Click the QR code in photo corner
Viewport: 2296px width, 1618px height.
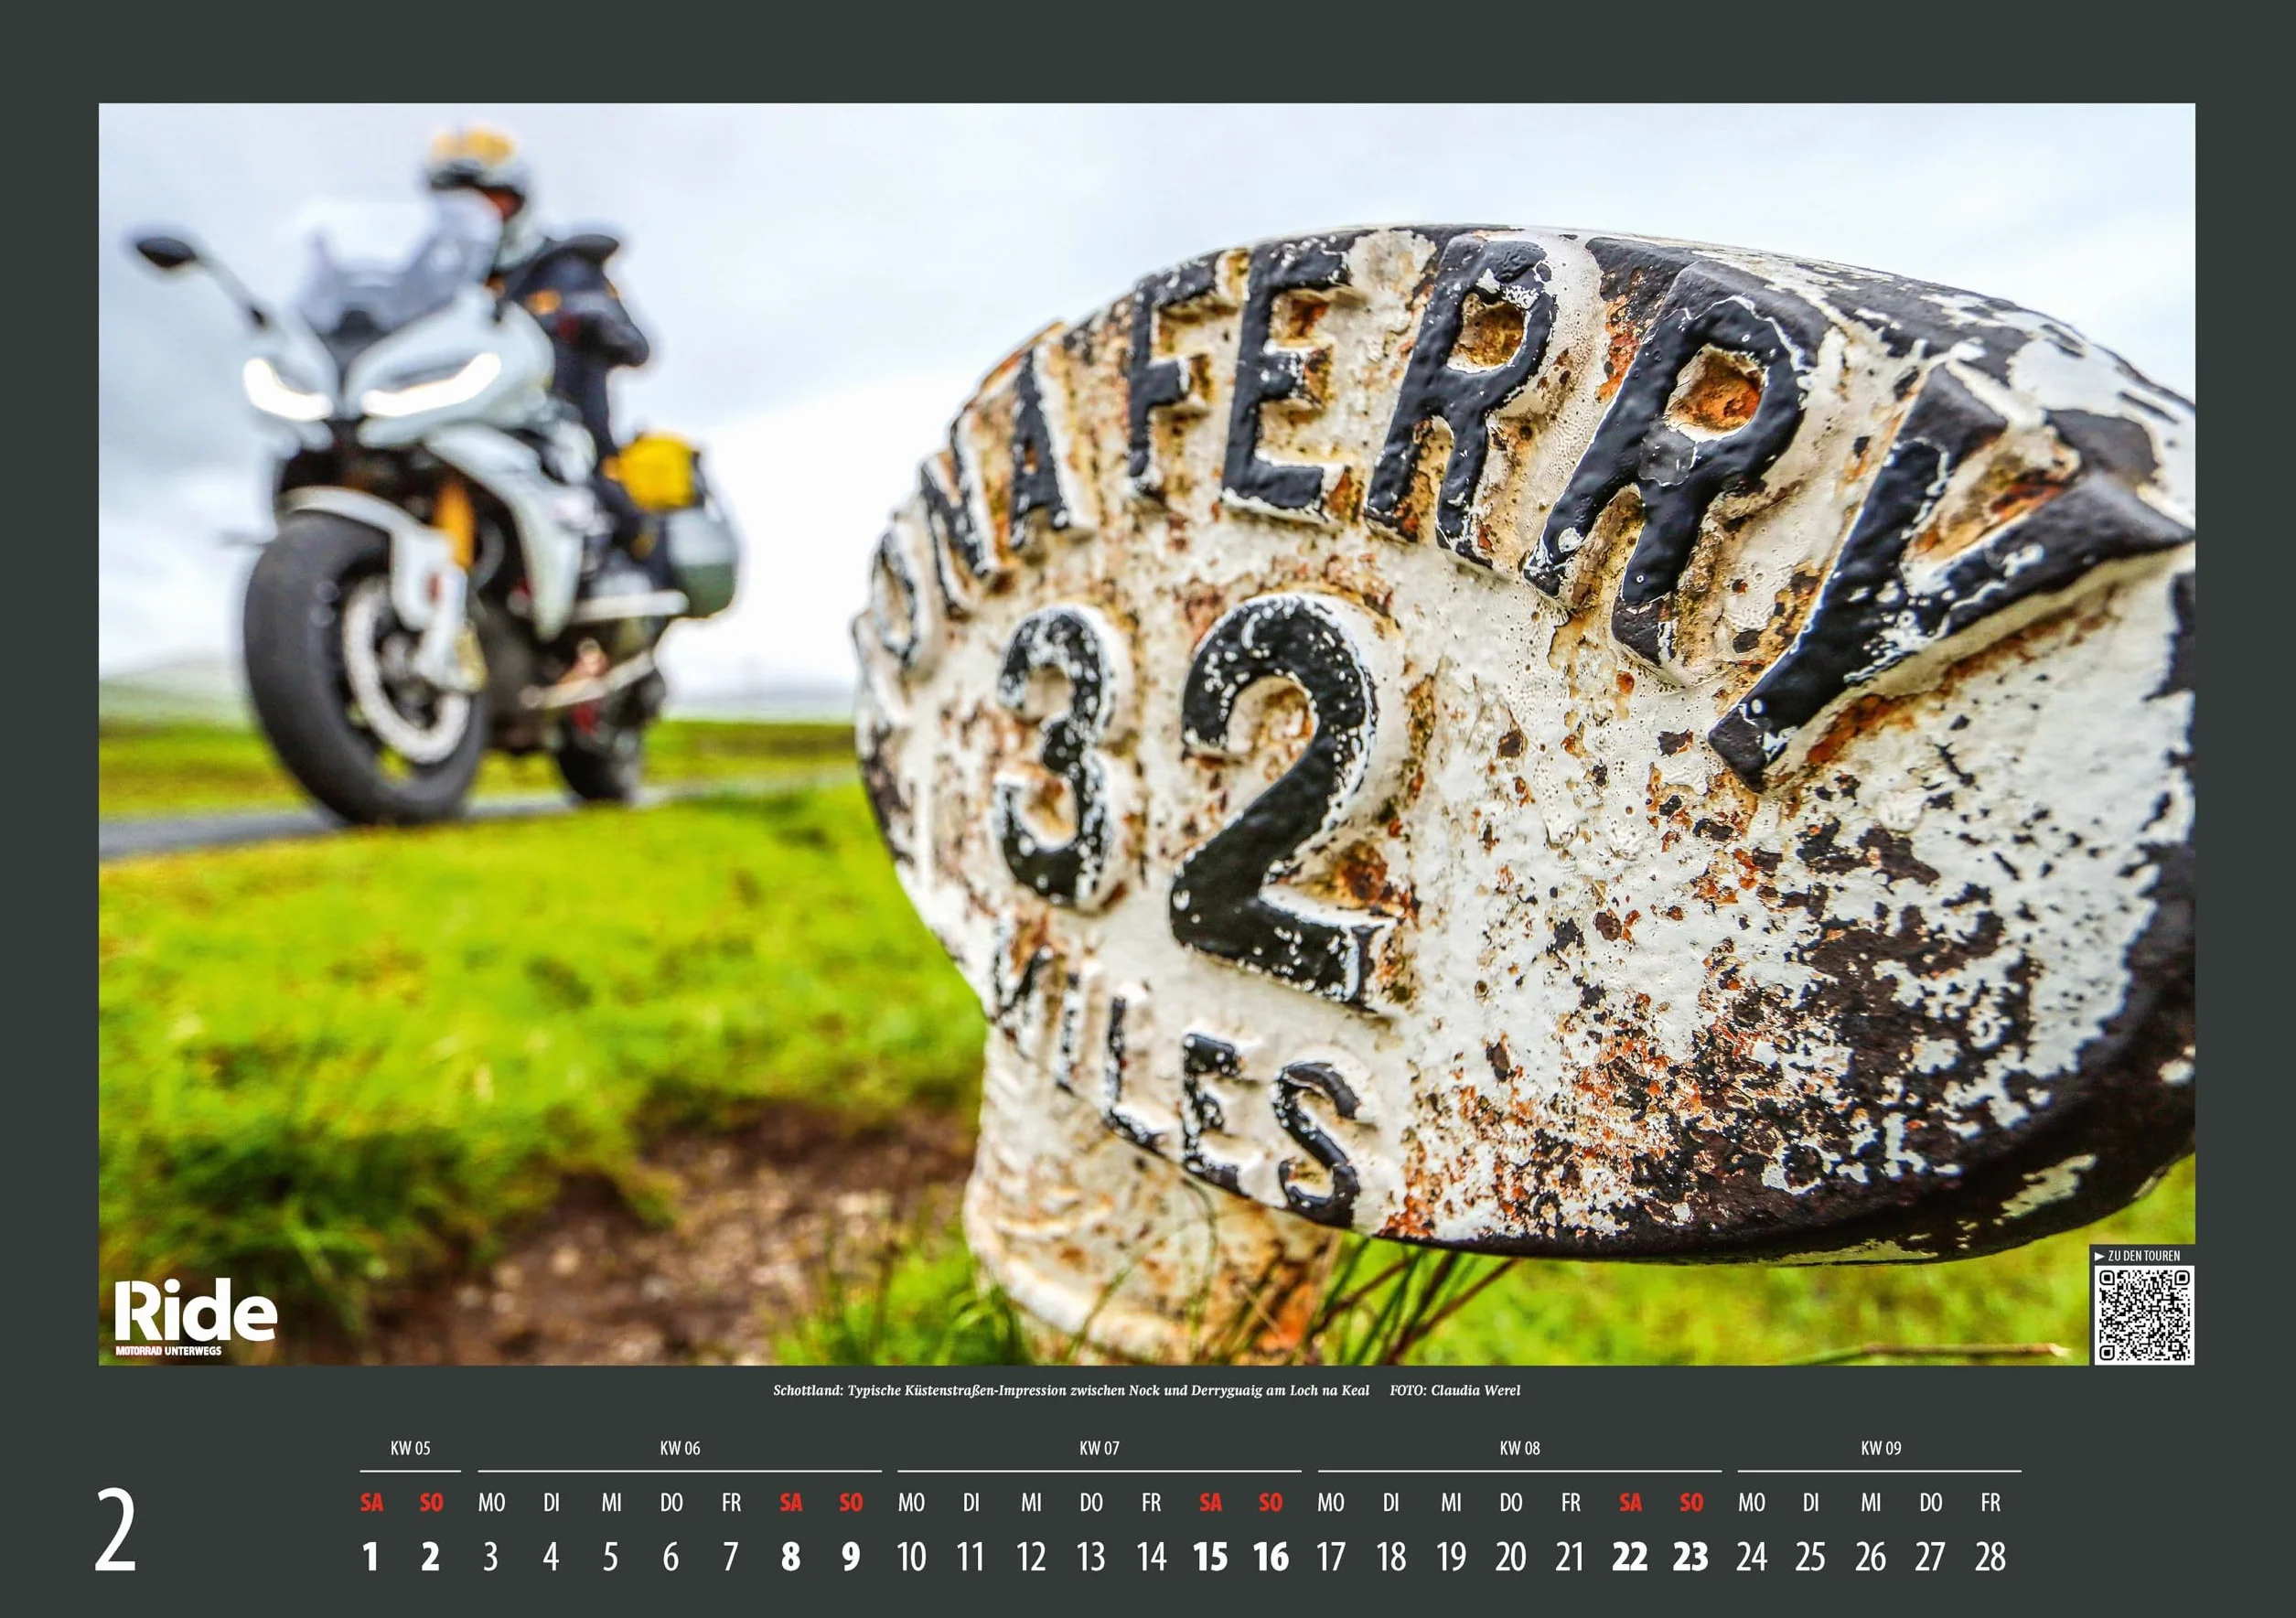pyautogui.click(x=2145, y=1315)
